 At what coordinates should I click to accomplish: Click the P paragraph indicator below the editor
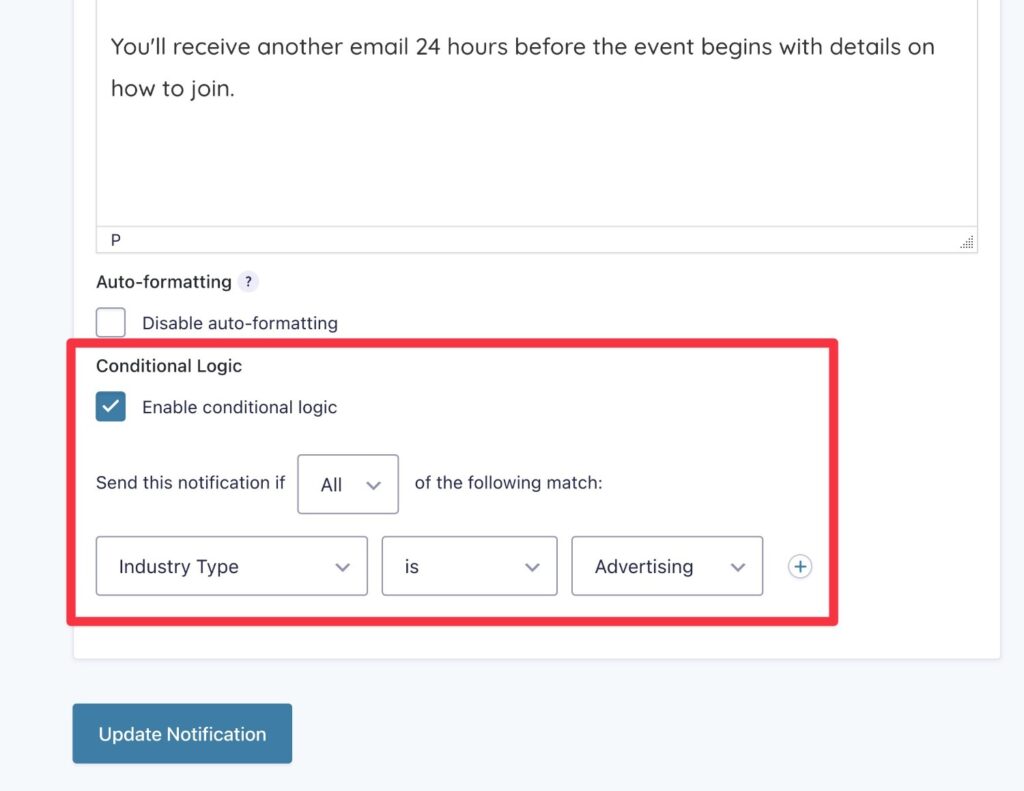pos(115,239)
